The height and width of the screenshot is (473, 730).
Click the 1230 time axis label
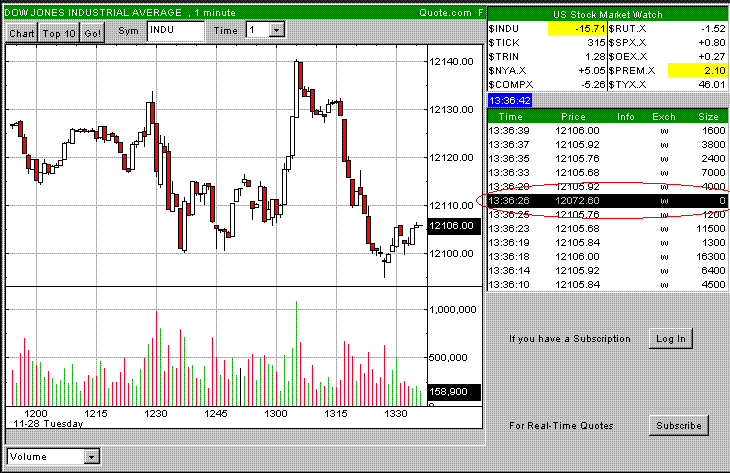click(155, 413)
